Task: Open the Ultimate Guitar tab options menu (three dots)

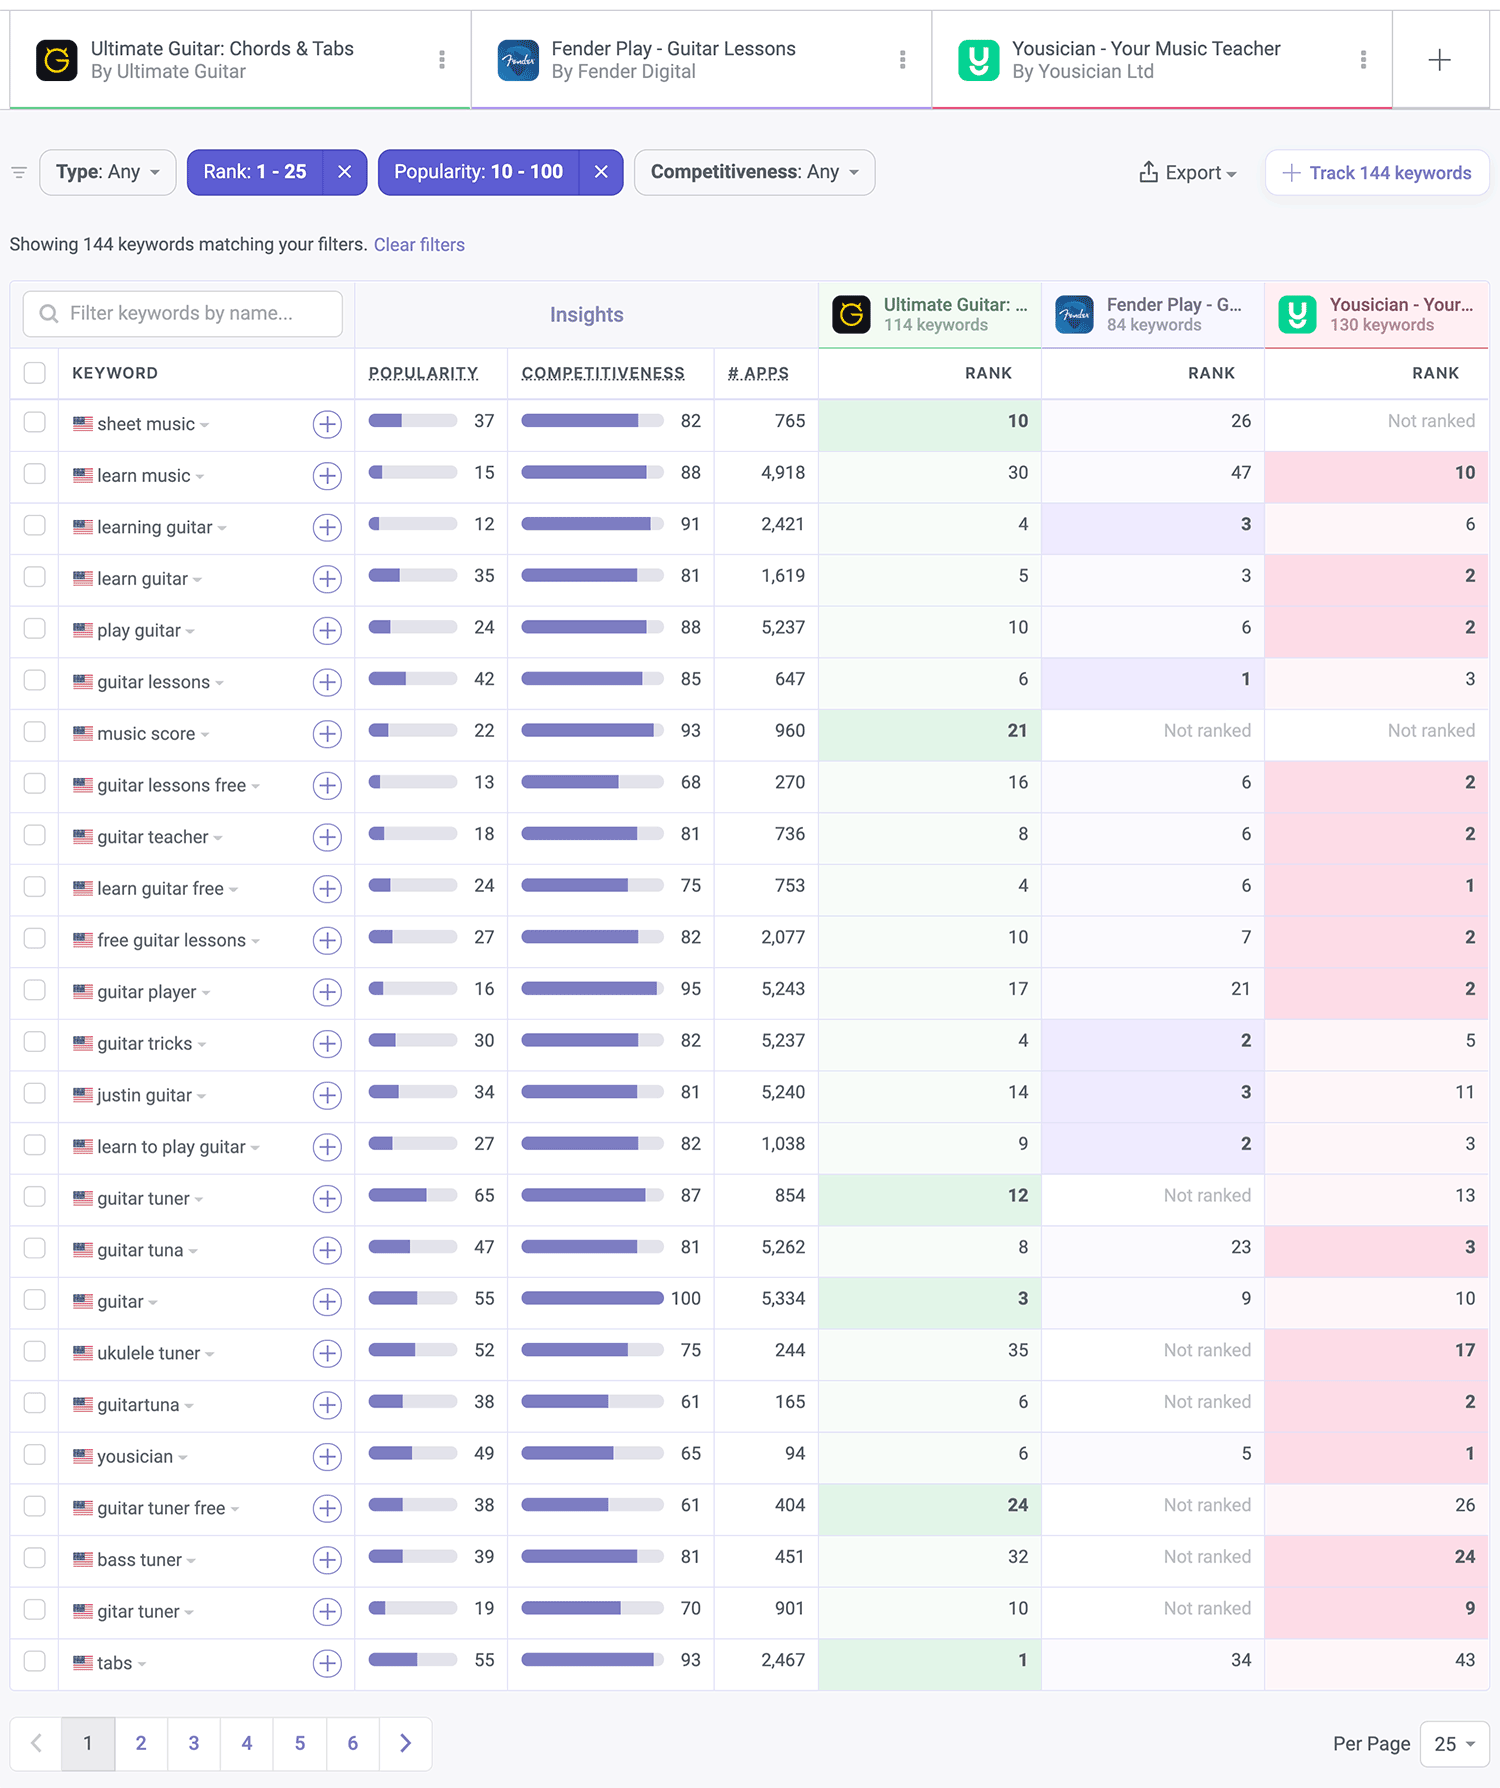Action: click(442, 60)
